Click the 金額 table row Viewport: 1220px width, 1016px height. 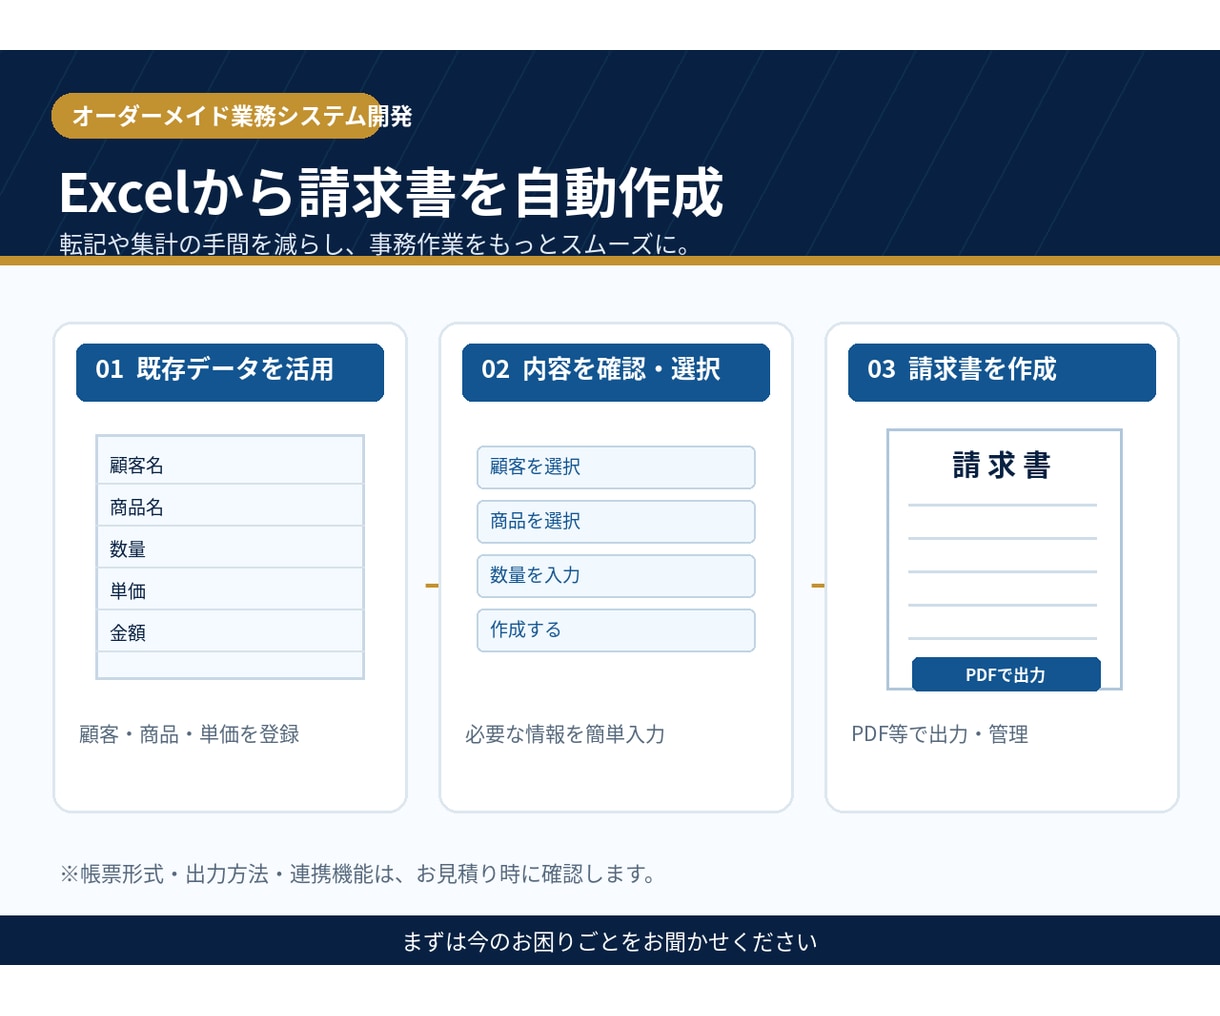(230, 632)
